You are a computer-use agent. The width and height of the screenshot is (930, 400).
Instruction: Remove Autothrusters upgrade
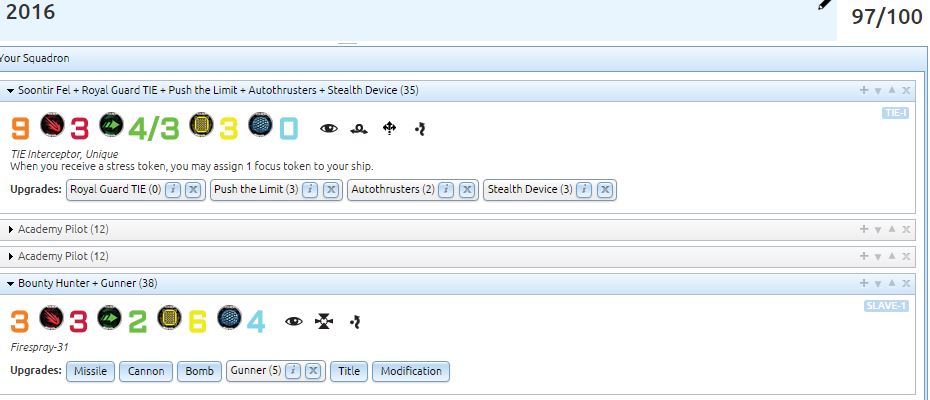tap(467, 189)
